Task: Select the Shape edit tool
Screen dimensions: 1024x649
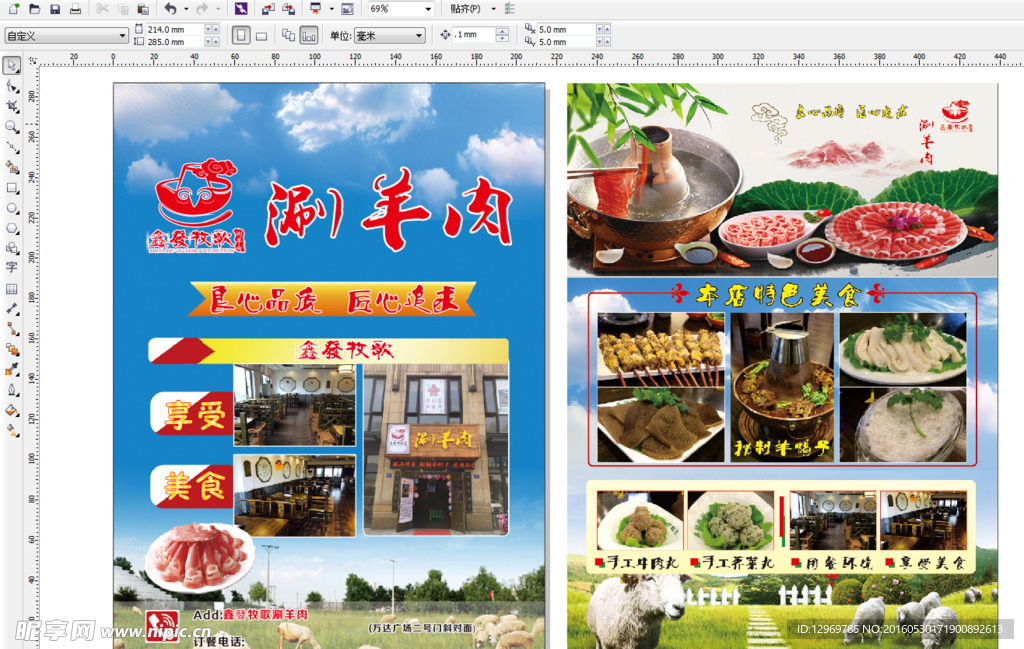Action: point(12,86)
